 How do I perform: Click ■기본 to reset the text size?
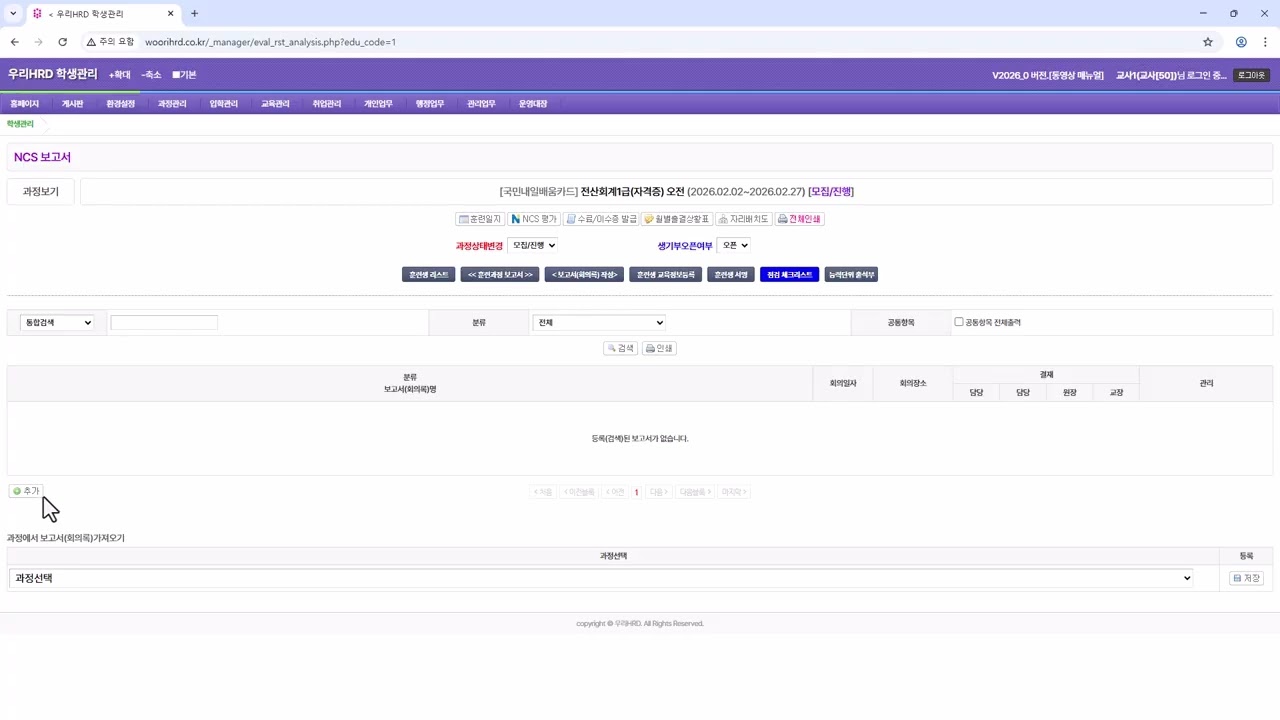[184, 75]
